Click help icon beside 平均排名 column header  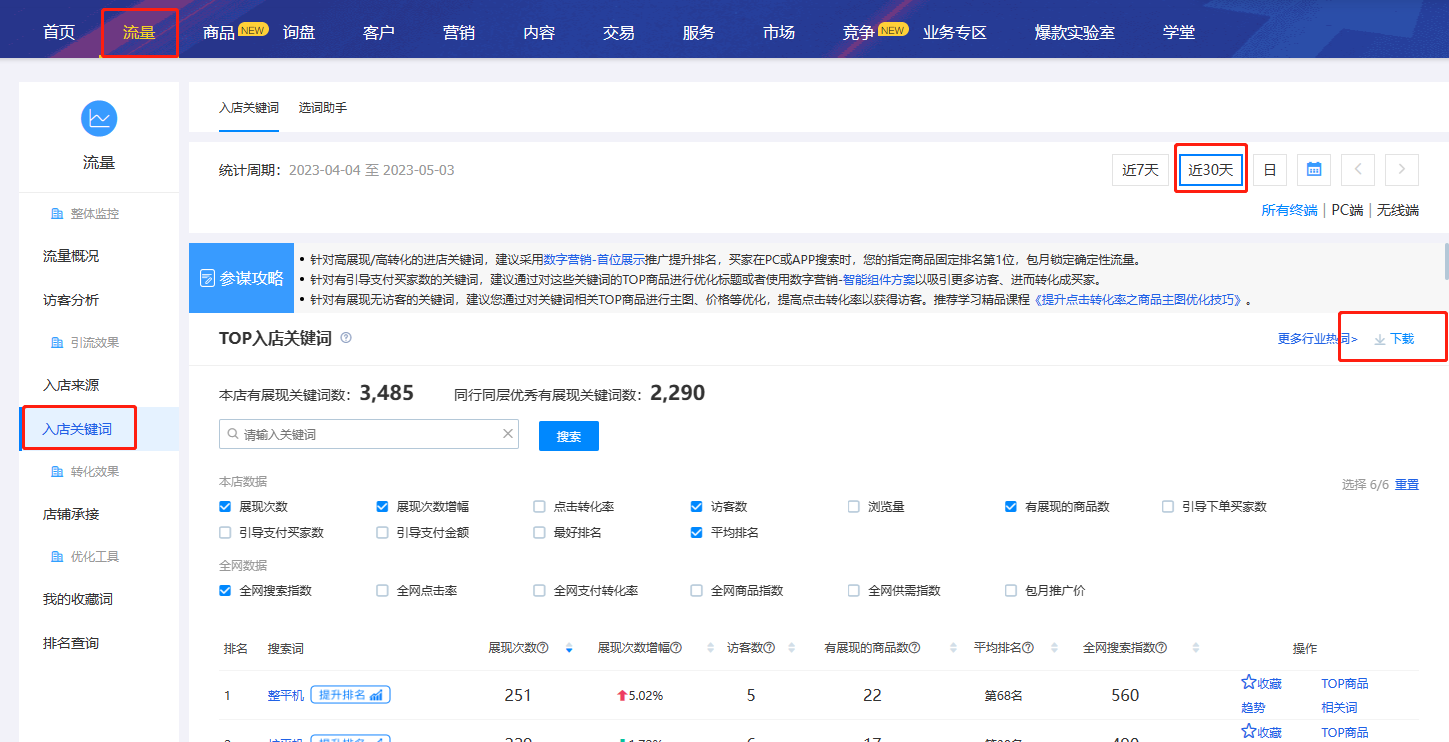[1028, 648]
